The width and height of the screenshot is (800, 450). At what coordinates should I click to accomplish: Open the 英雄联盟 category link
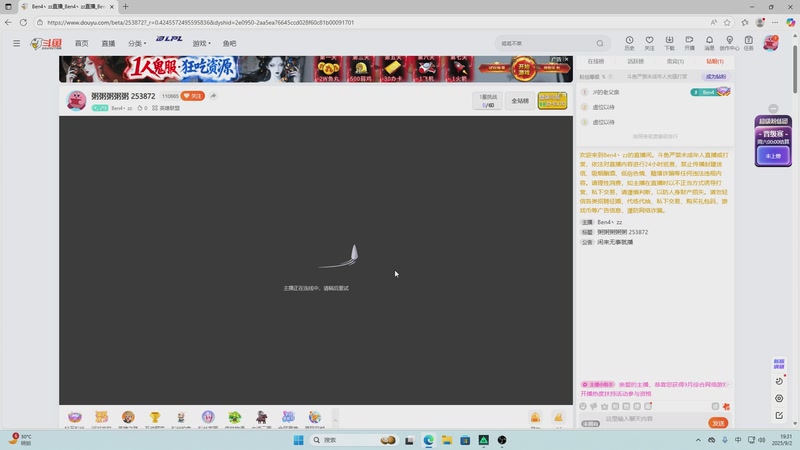[x=166, y=108]
